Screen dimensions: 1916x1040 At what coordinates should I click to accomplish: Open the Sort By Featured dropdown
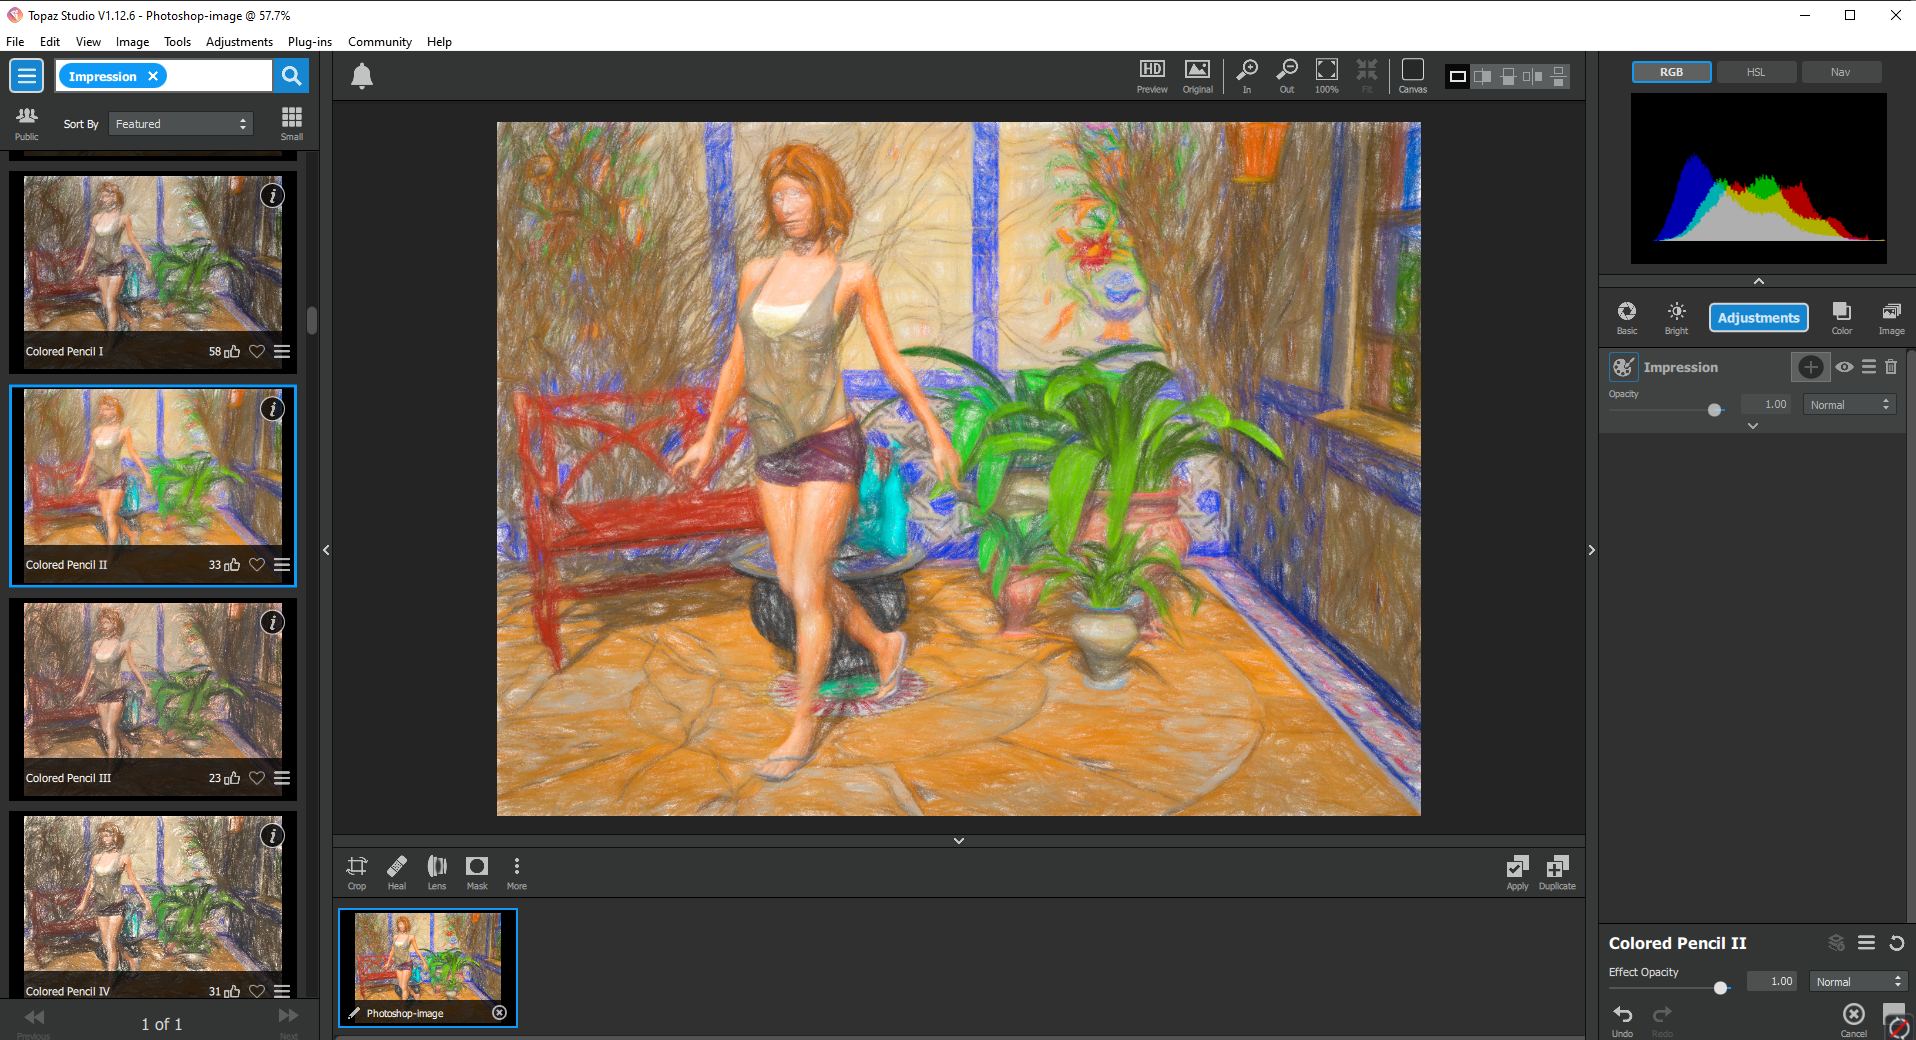[x=180, y=124]
